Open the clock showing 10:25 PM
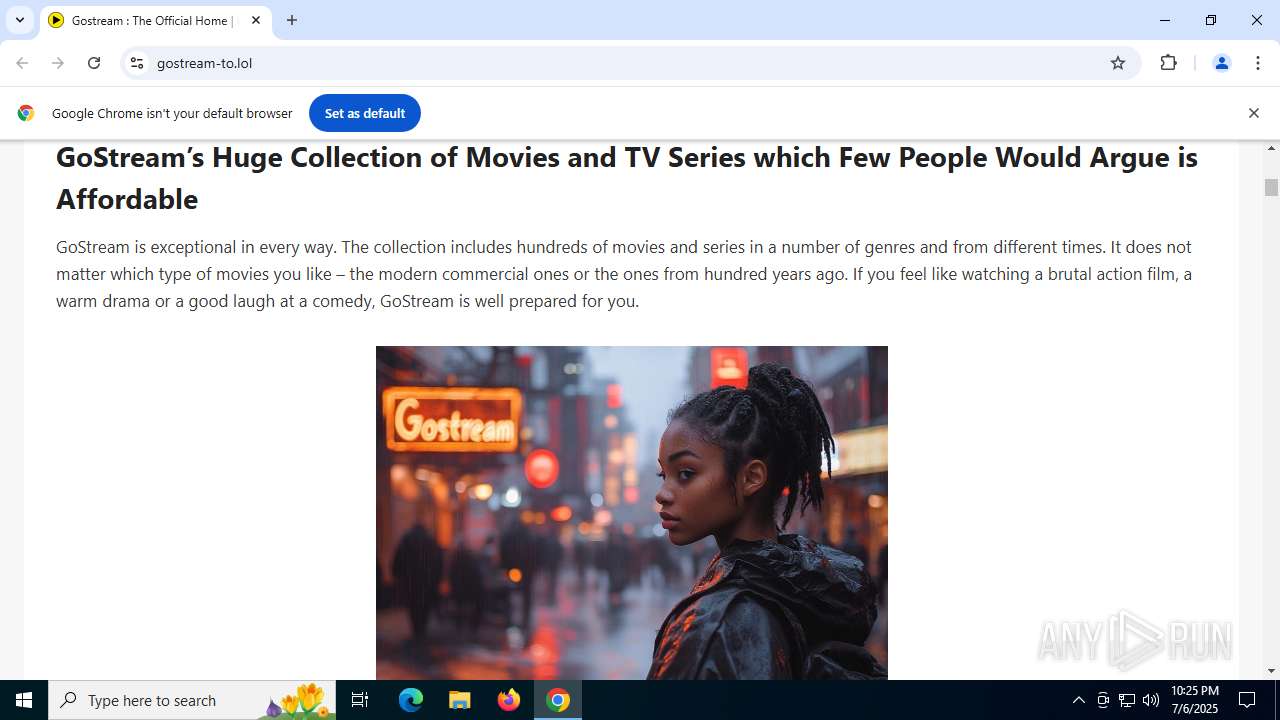Screen dimensions: 1280x720 tap(1195, 700)
